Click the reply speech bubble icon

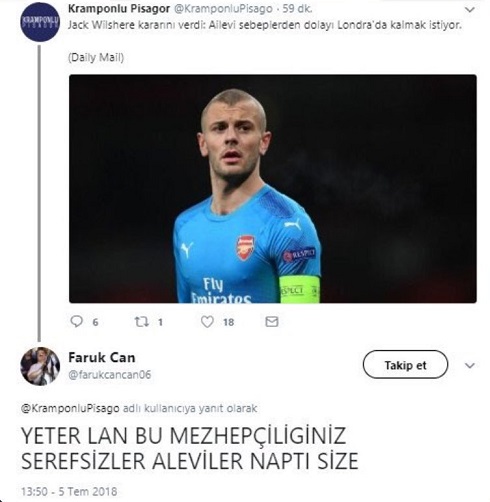(x=77, y=321)
